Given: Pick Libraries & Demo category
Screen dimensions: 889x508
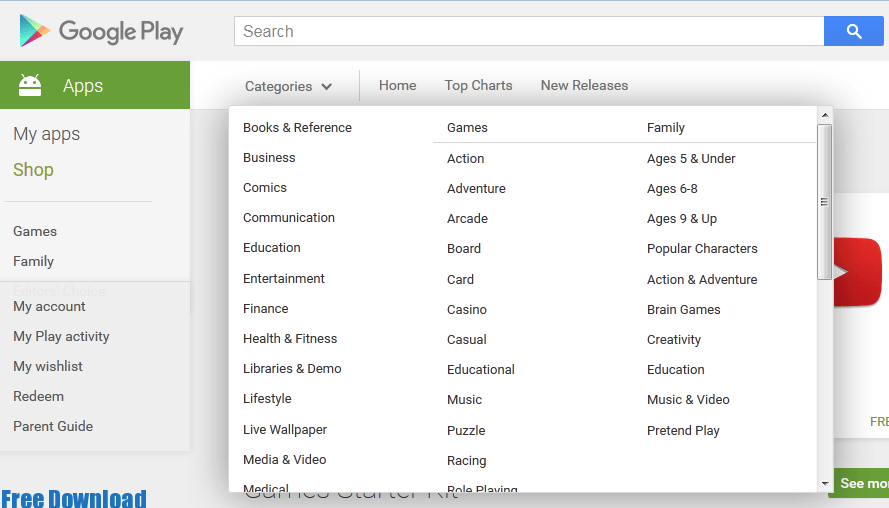Looking at the screenshot, I should click(293, 369).
